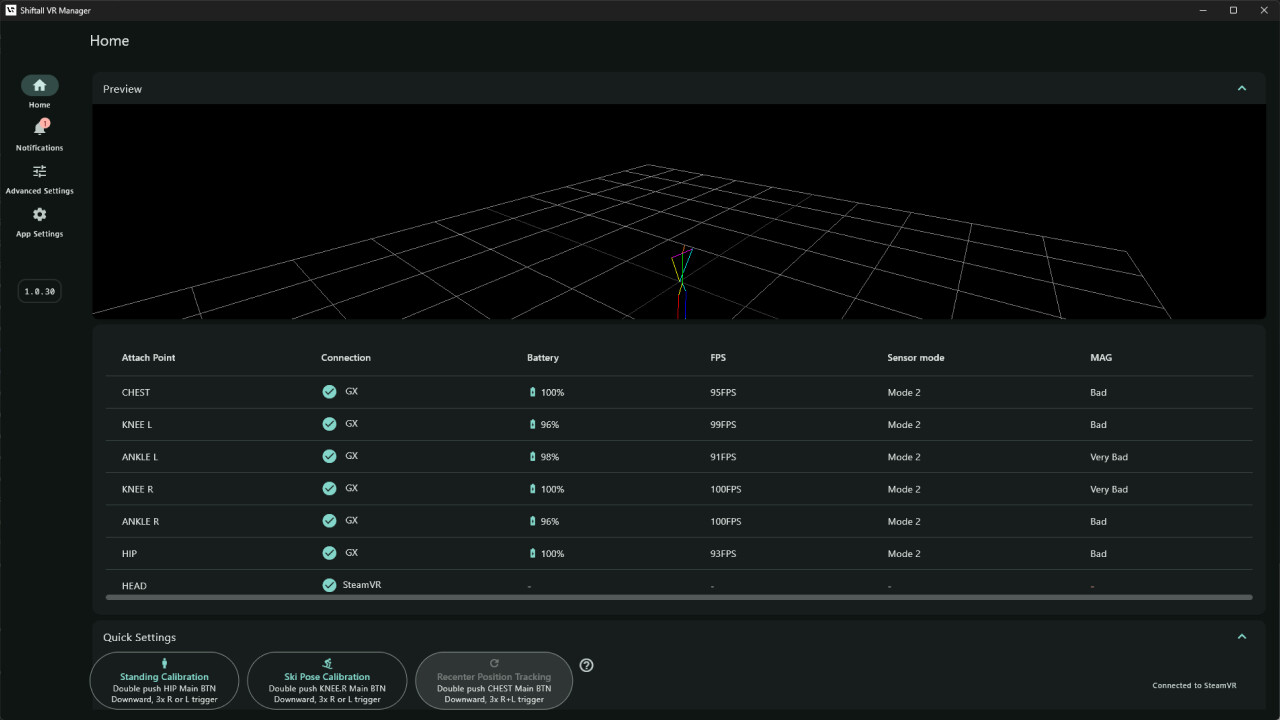Select the Home icon in the sidebar
Image resolution: width=1280 pixels, height=720 pixels.
[39, 85]
